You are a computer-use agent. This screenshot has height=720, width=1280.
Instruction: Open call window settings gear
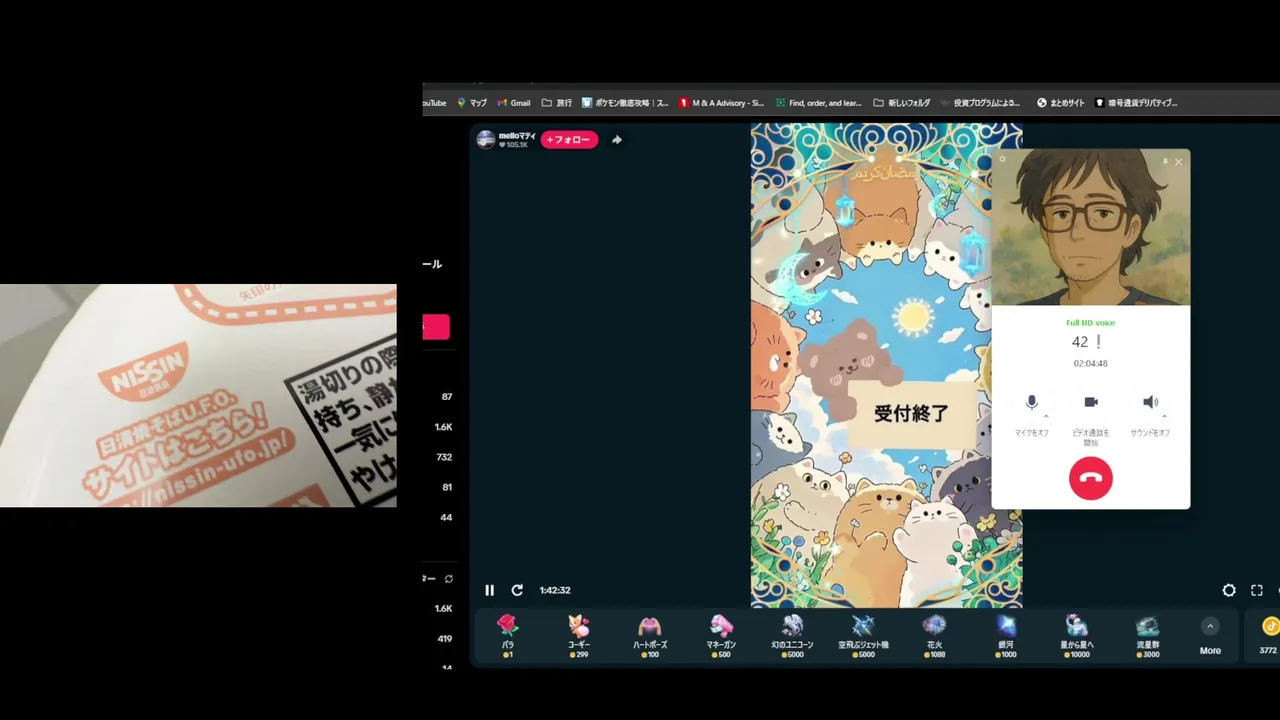click(1002, 159)
